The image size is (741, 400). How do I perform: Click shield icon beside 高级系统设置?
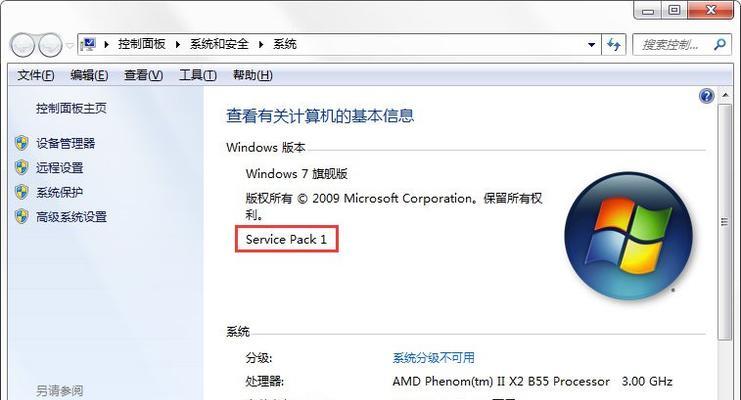point(21,217)
